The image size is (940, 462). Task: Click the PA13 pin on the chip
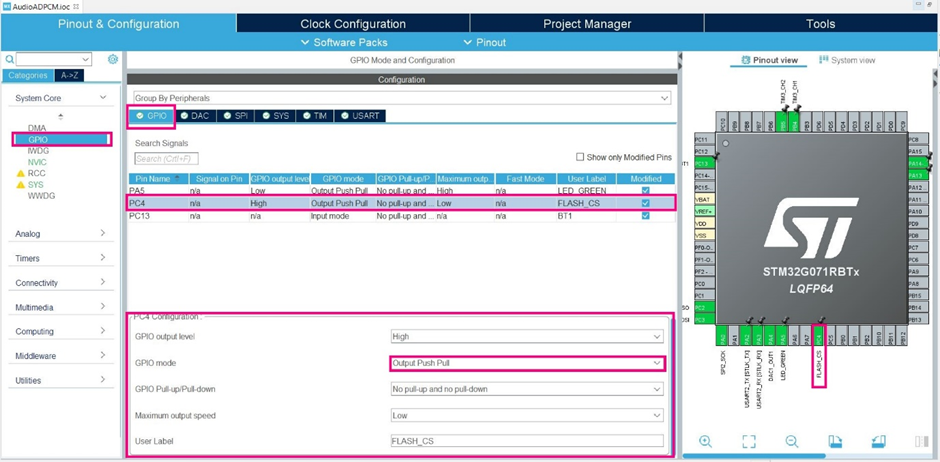(x=918, y=176)
